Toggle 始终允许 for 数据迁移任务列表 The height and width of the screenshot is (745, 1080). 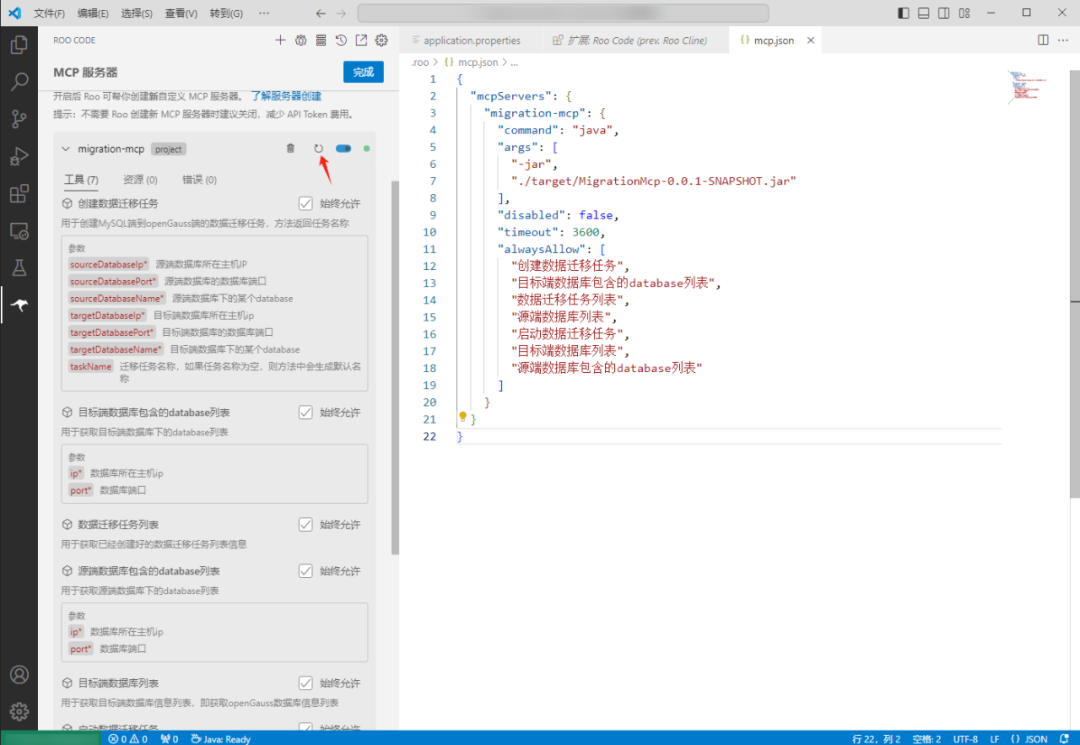click(x=306, y=525)
